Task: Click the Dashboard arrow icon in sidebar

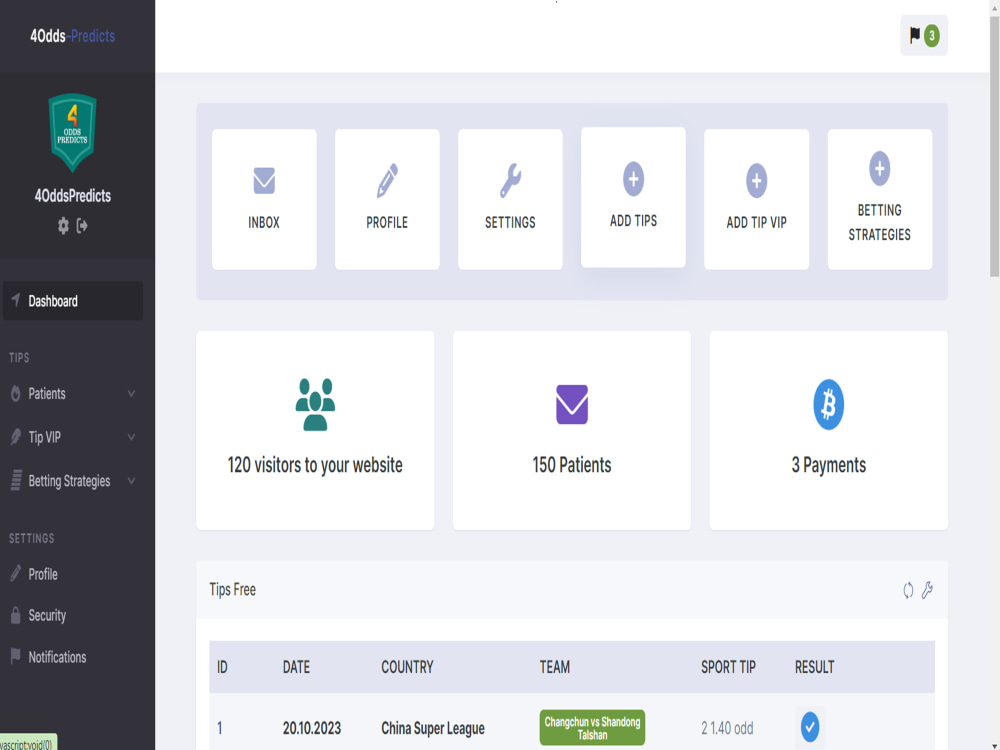Action: [16, 300]
